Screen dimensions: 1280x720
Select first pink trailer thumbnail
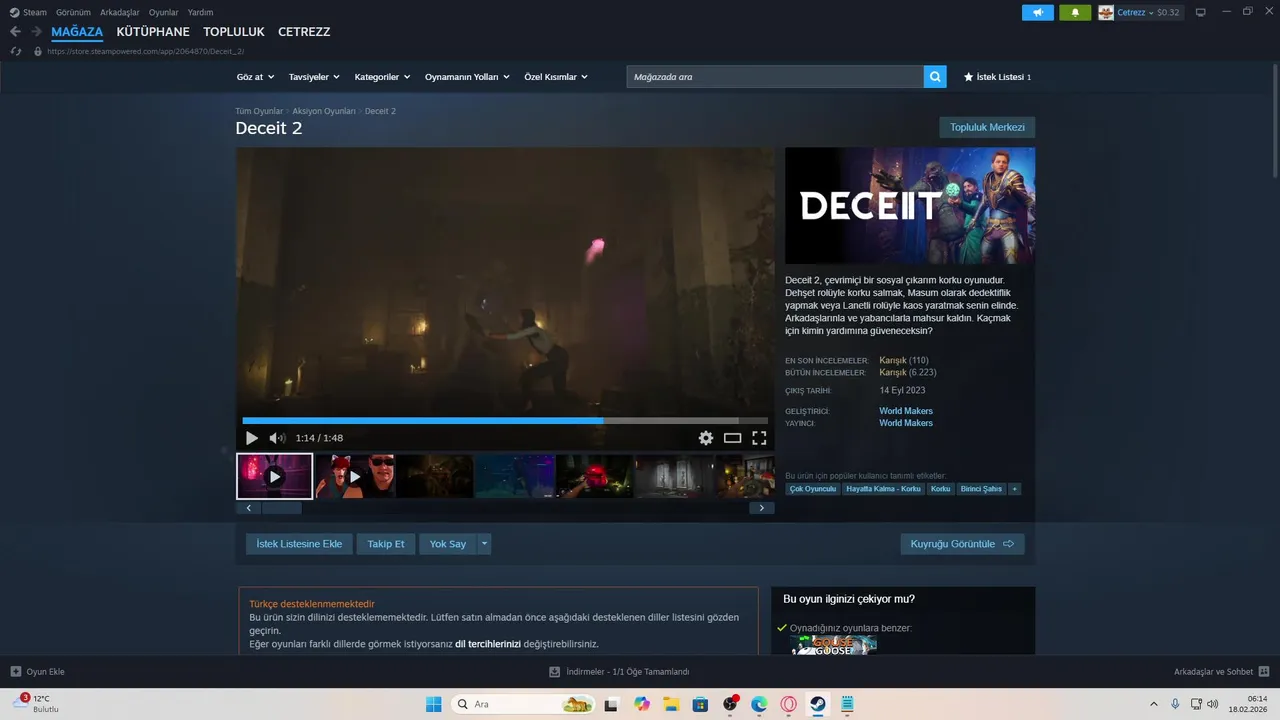[x=275, y=476]
